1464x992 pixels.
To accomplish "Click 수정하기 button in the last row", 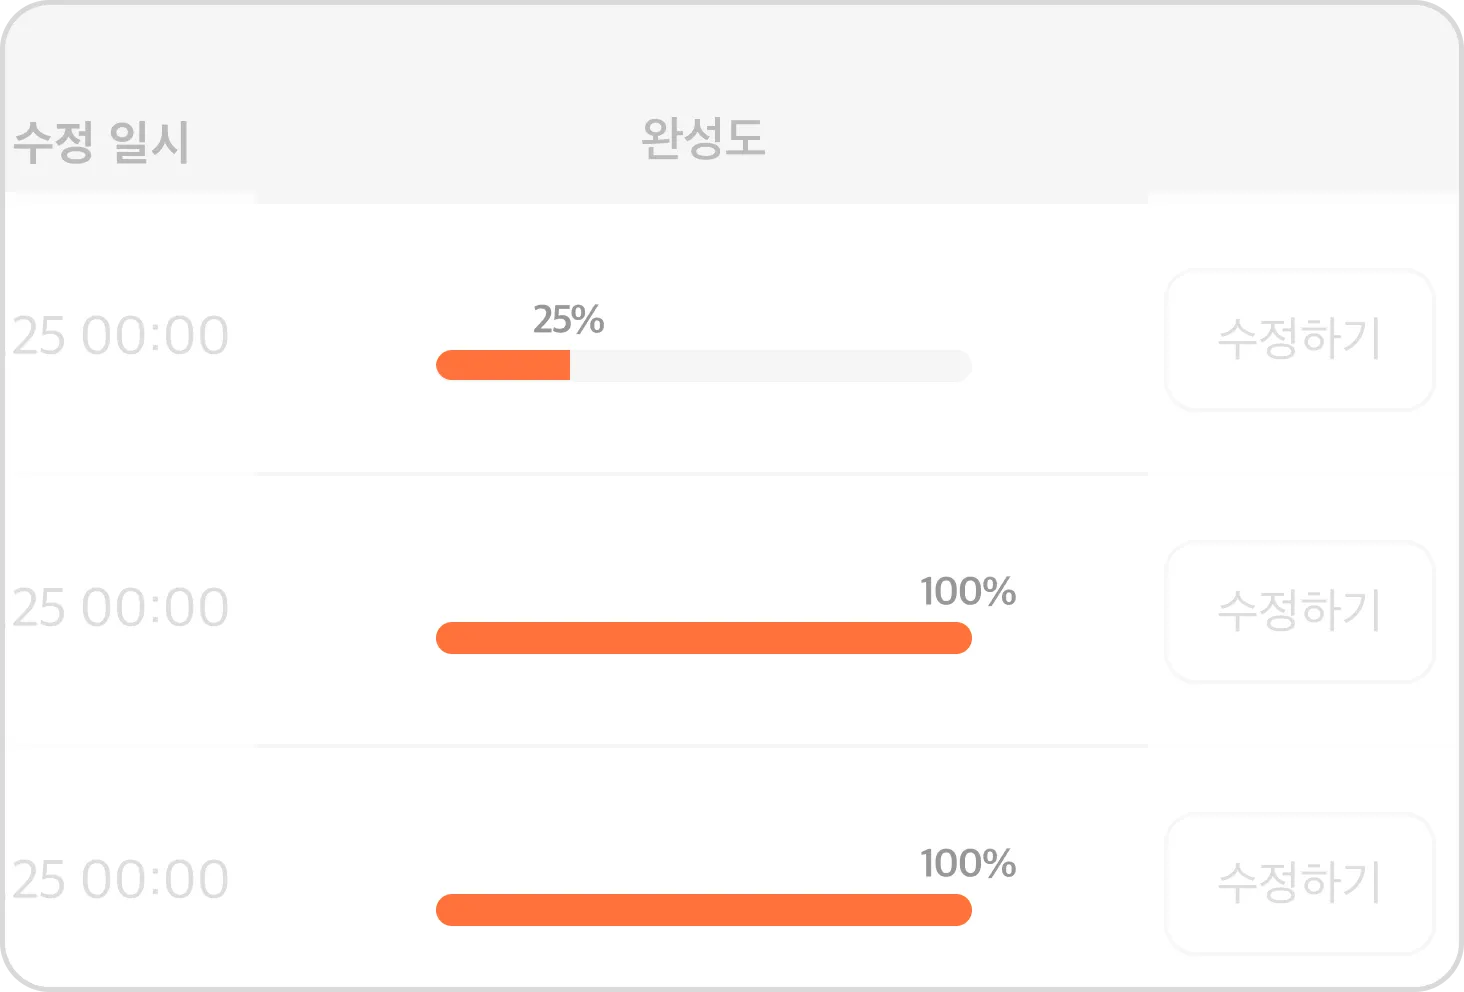I will (x=1299, y=883).
